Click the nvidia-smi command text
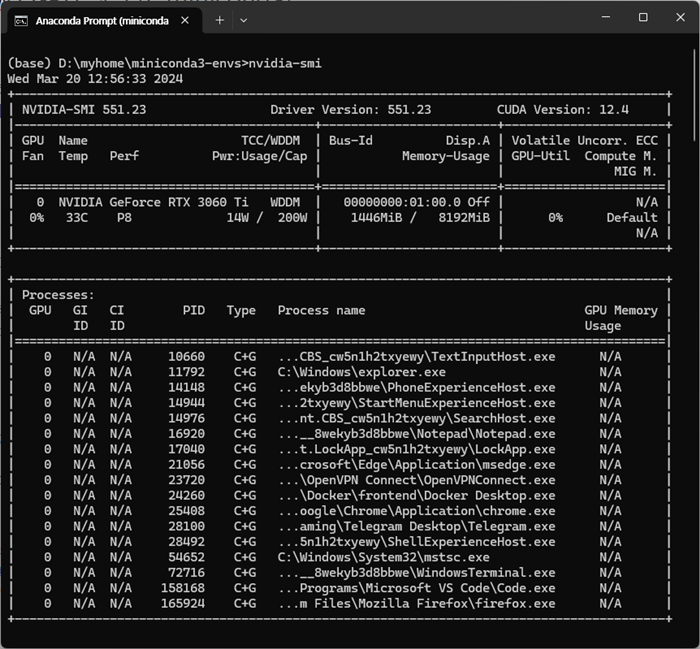700x649 pixels. click(x=285, y=63)
